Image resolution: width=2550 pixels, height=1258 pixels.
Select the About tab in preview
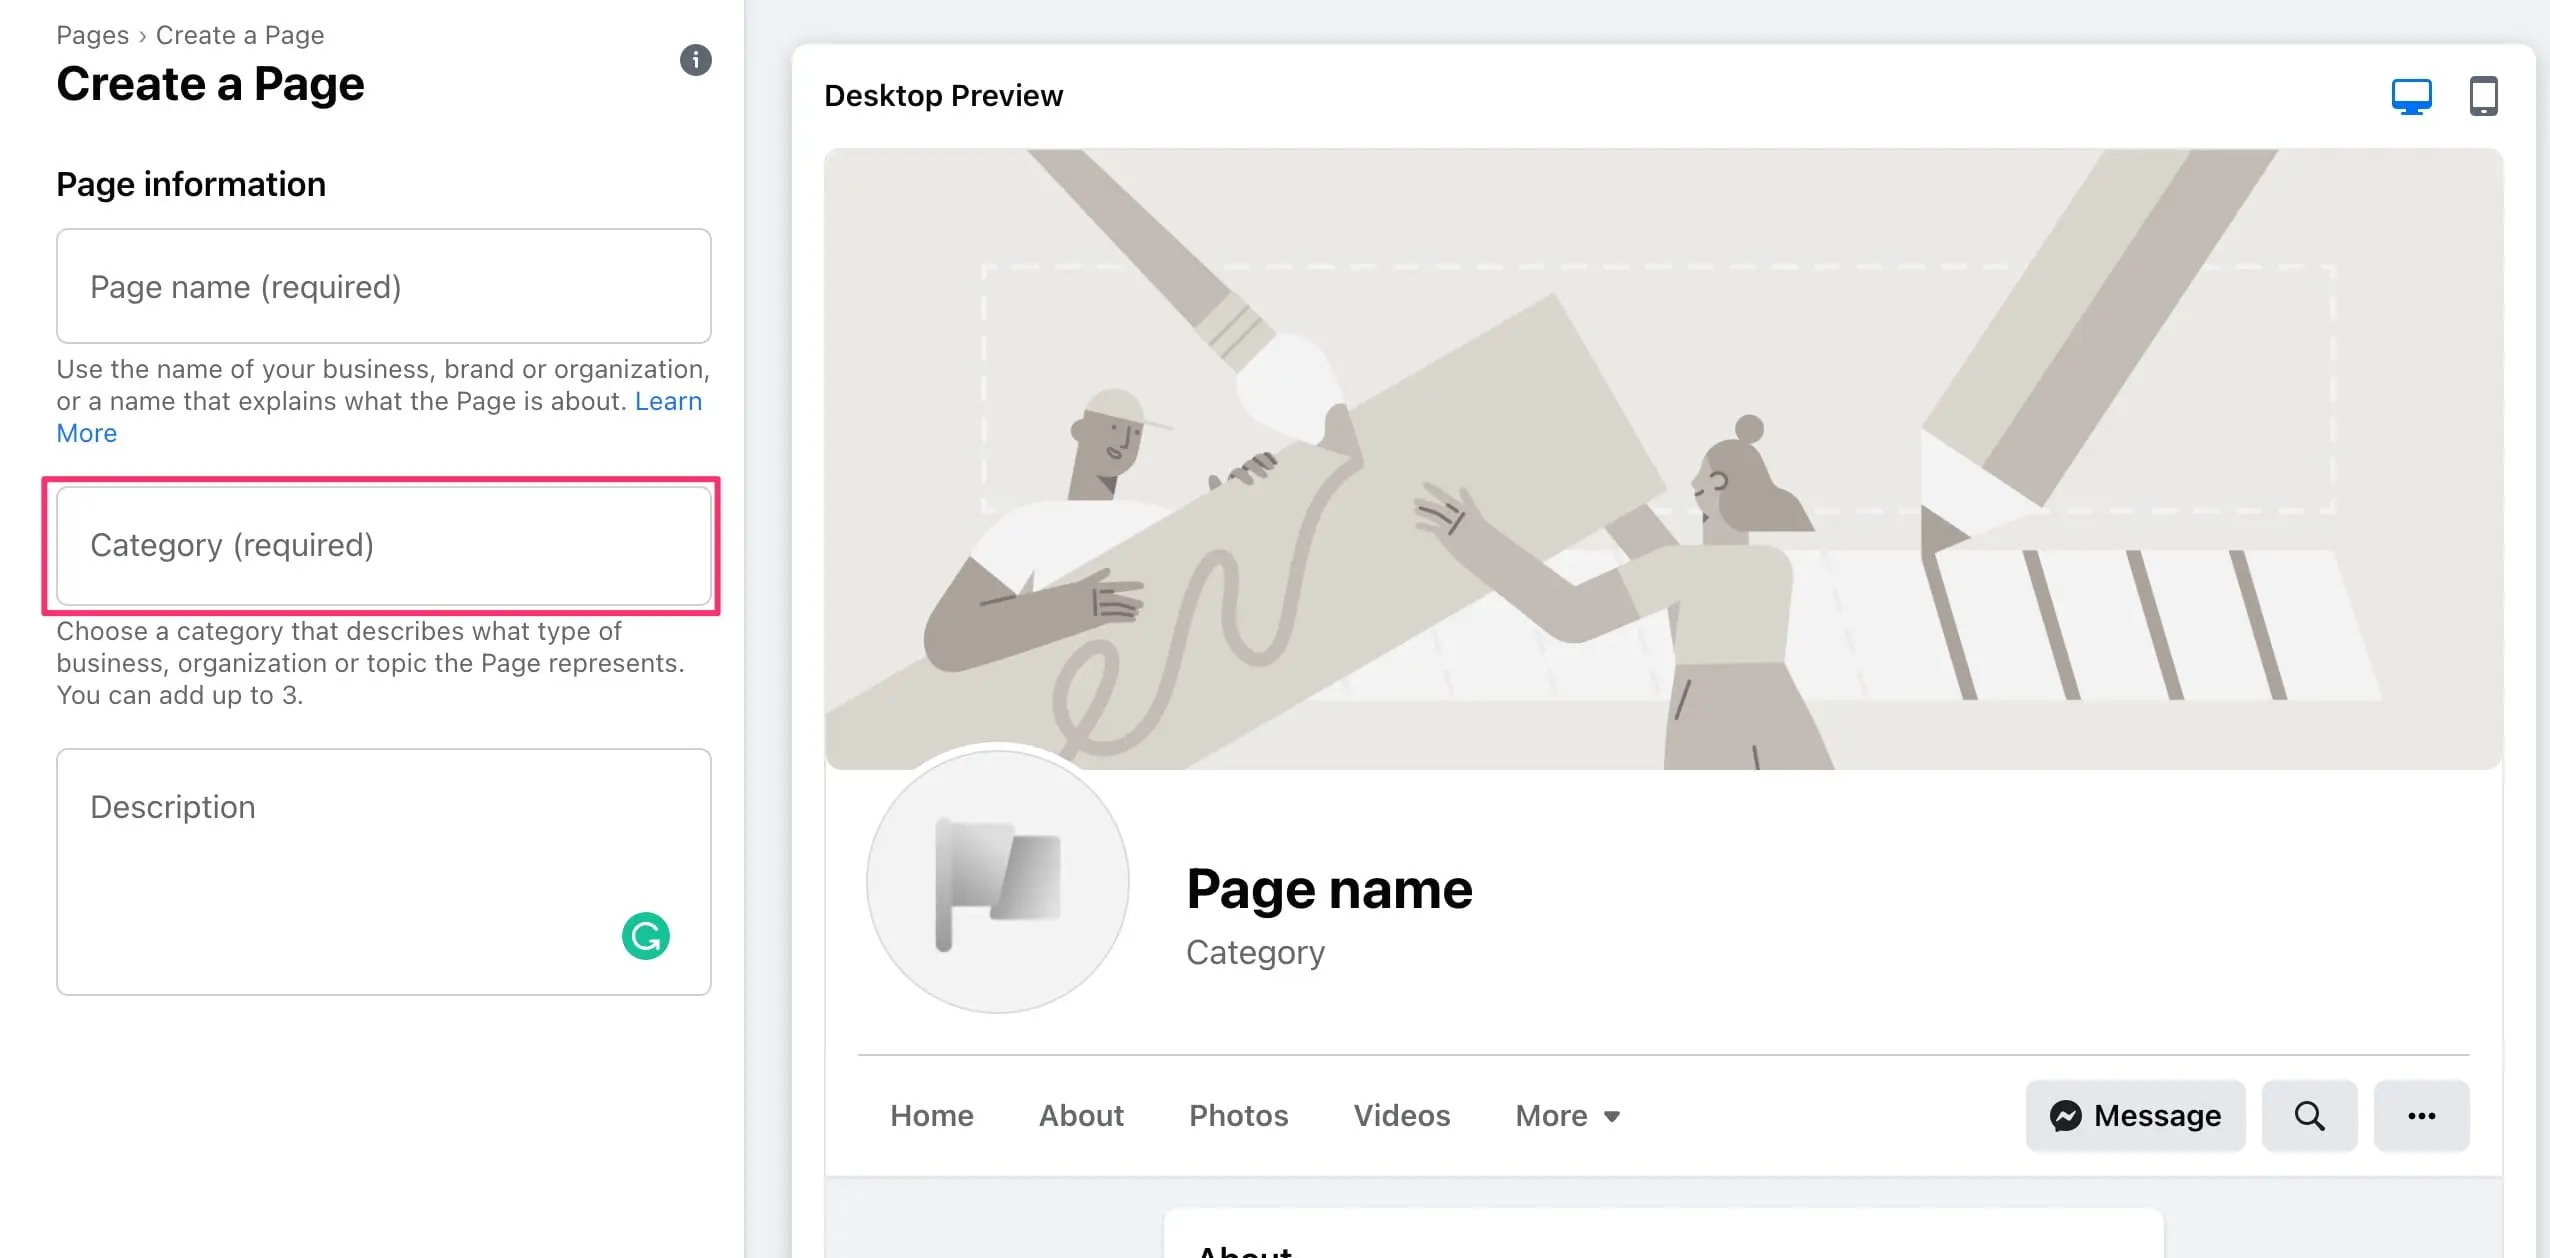1081,1115
